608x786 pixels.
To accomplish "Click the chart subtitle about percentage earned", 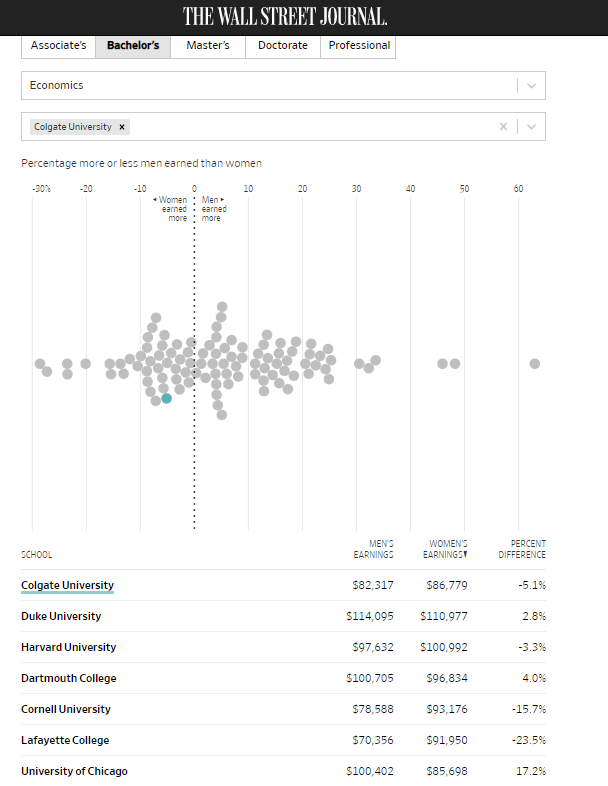I will tap(141, 163).
